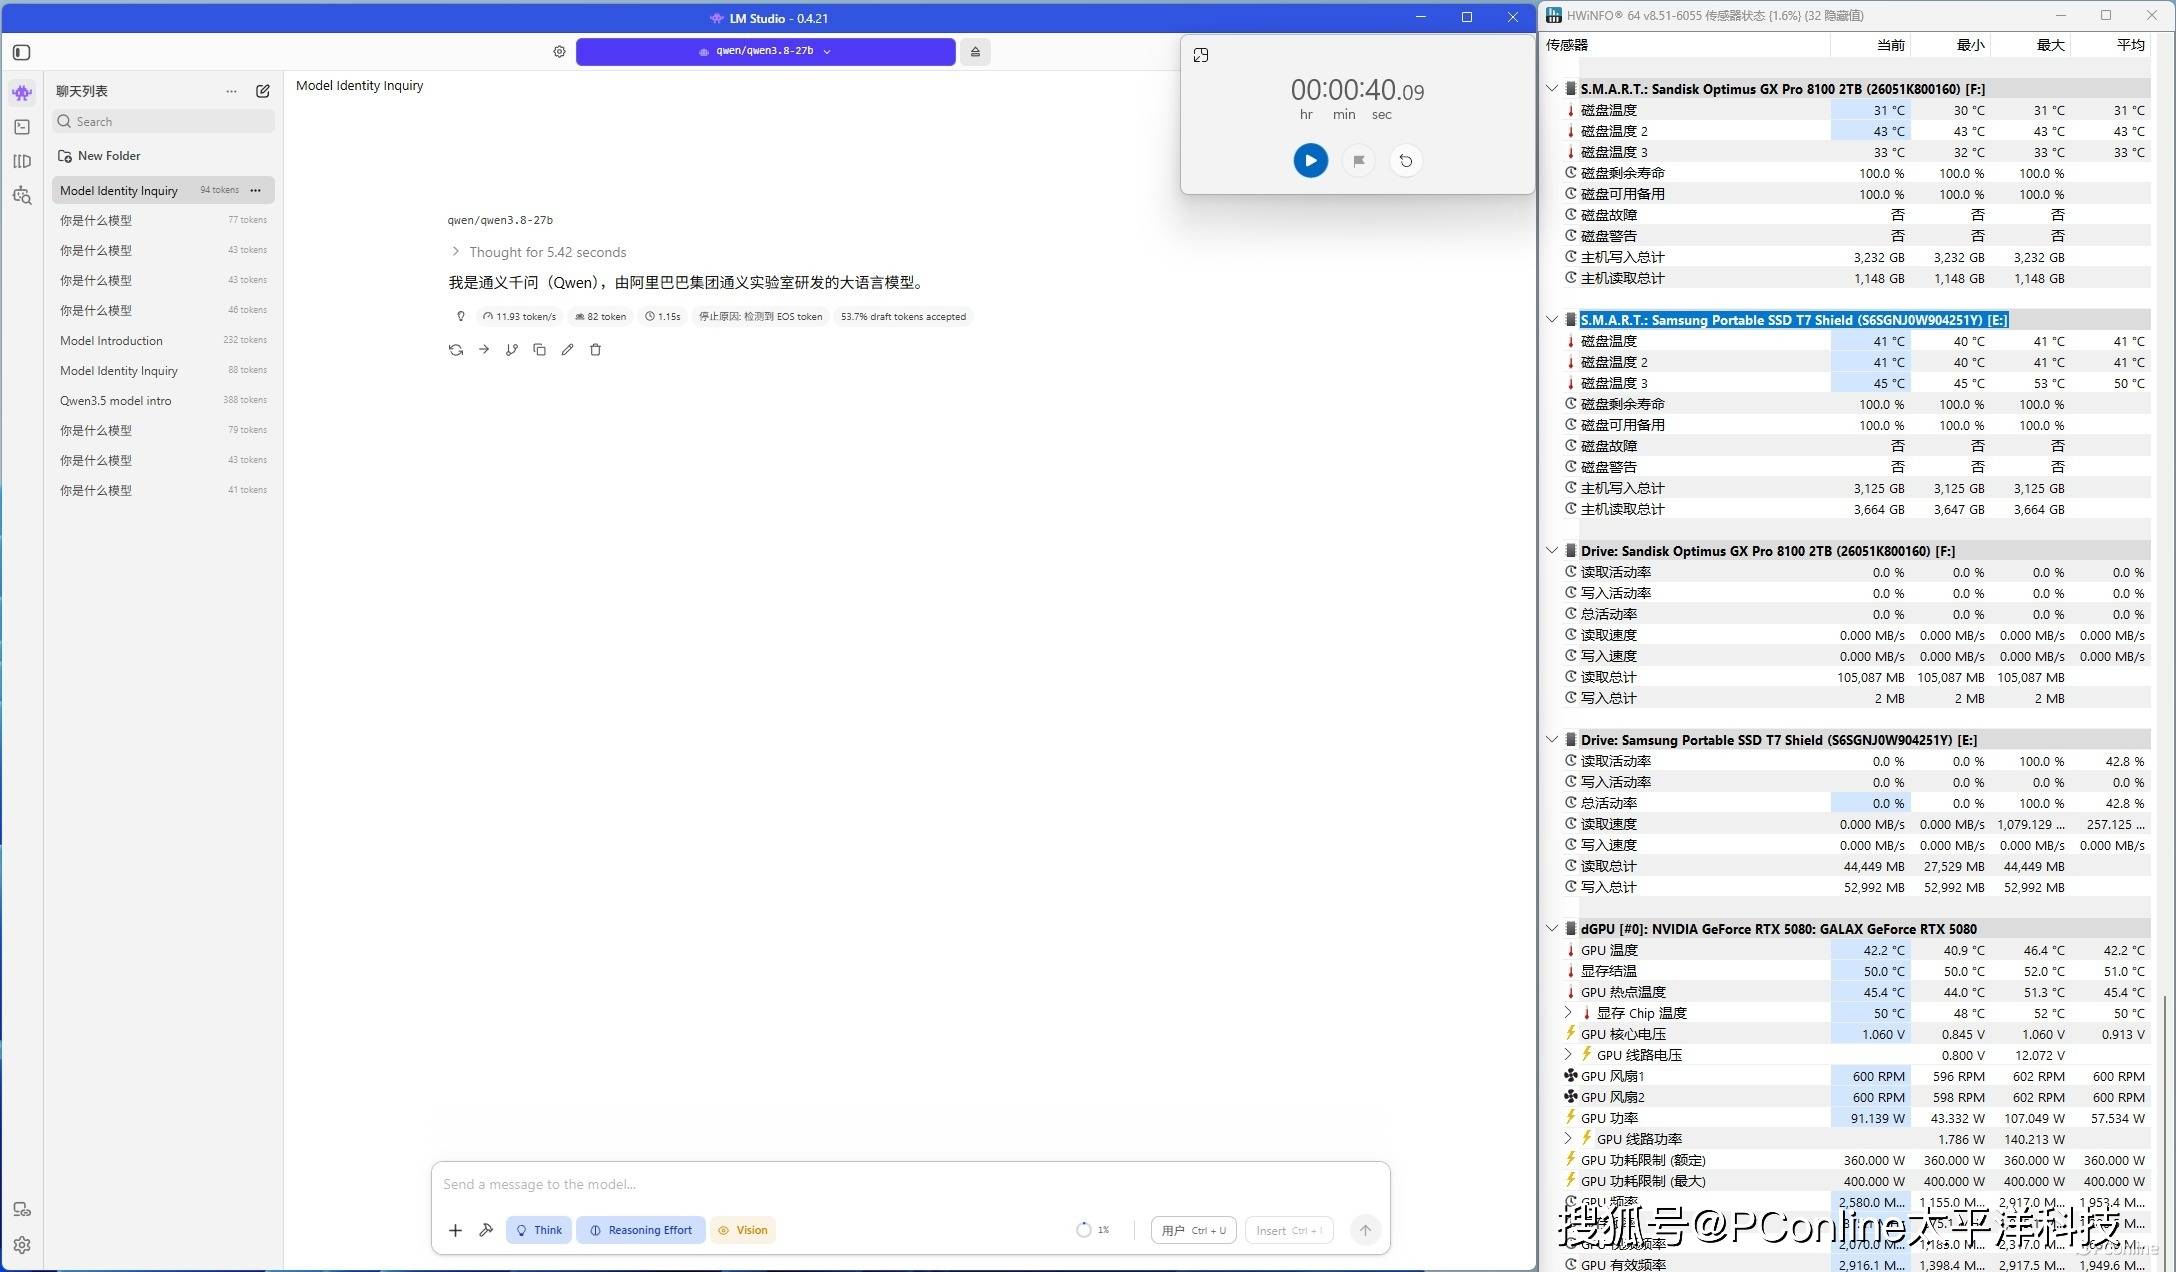Expand the Thought for 5.42 seconds section
2176x1272 pixels.
pyautogui.click(x=538, y=252)
